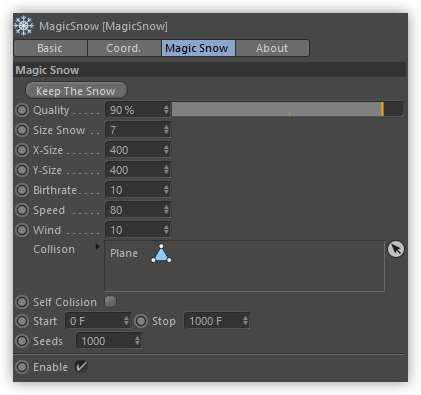Click the Start 0 F field
The image size is (421, 395).
(98, 321)
